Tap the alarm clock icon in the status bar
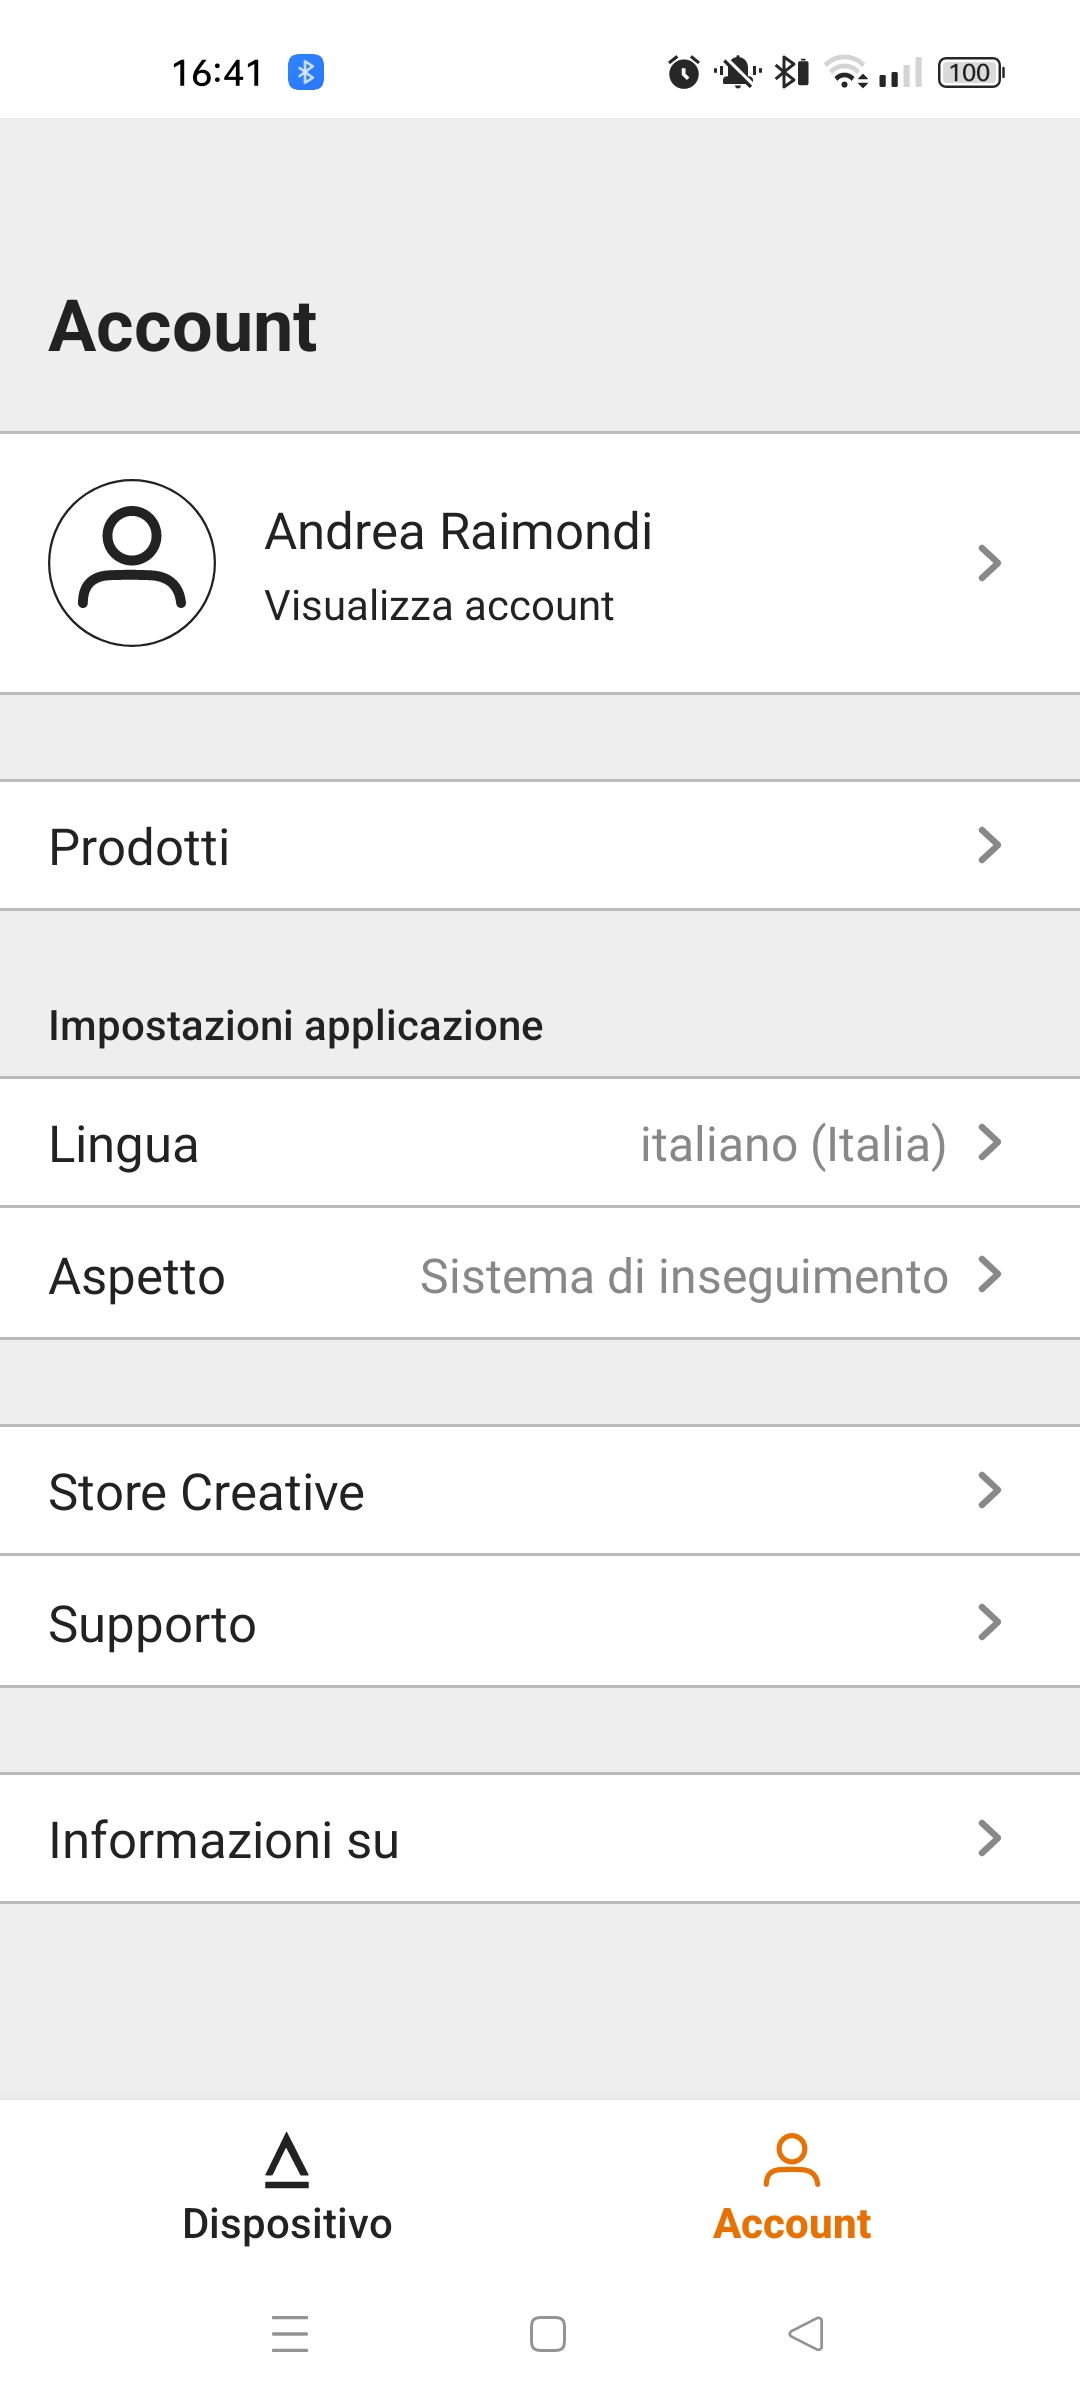This screenshot has height=2400, width=1080. coord(684,72)
